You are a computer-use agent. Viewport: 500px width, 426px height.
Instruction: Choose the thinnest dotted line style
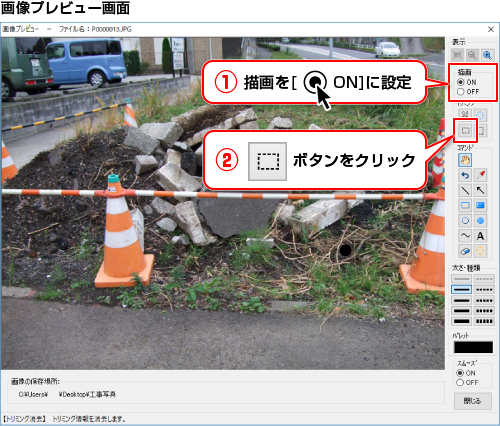pos(484,279)
